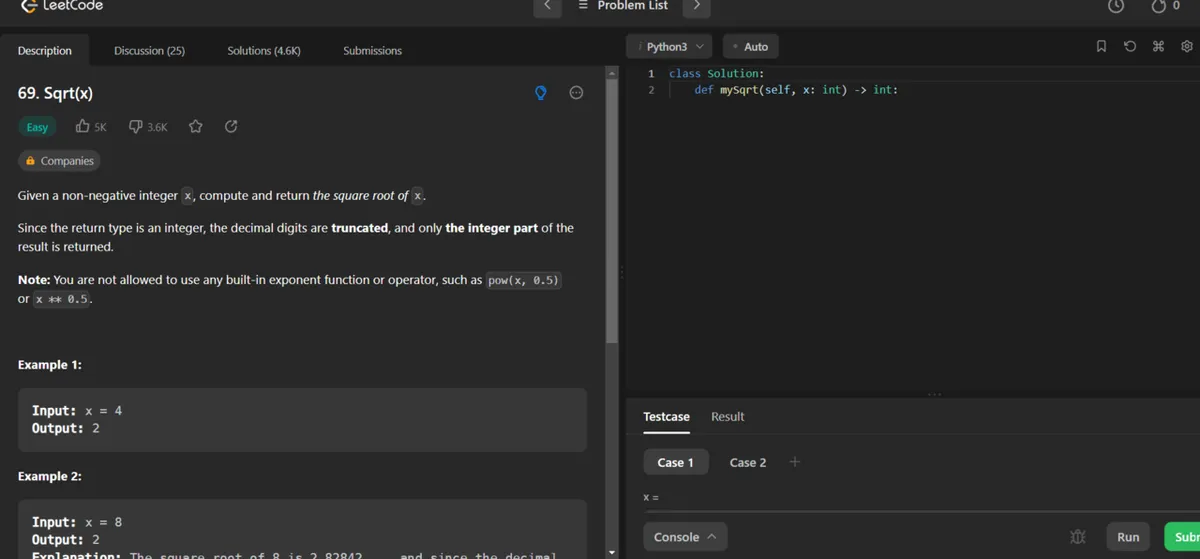Reset code to default with the revert icon
Screen dimensions: 1200x559
[1129, 47]
